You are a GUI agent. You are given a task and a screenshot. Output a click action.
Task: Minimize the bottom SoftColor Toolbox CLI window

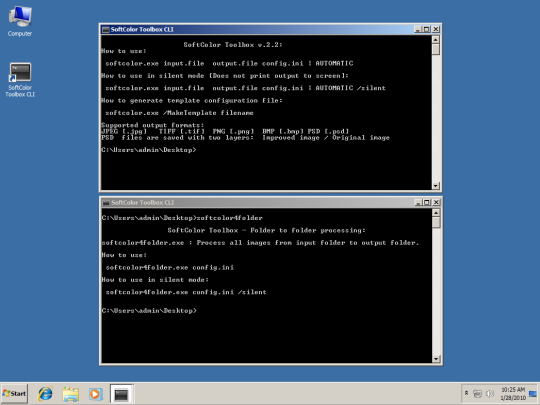click(x=418, y=202)
